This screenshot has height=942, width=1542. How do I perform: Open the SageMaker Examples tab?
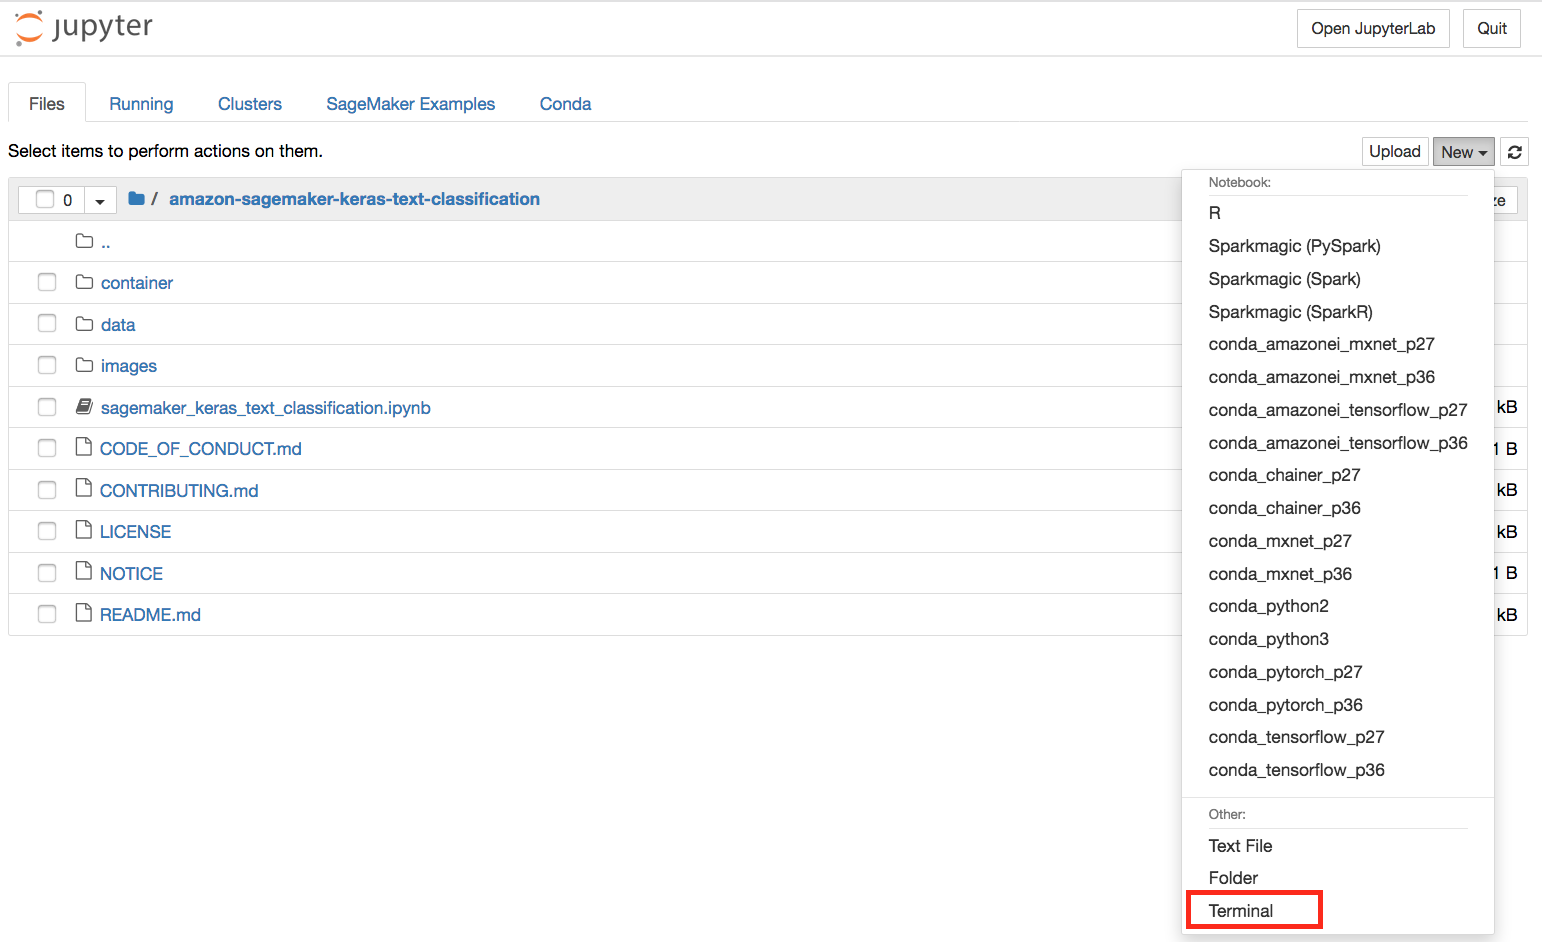pyautogui.click(x=411, y=104)
